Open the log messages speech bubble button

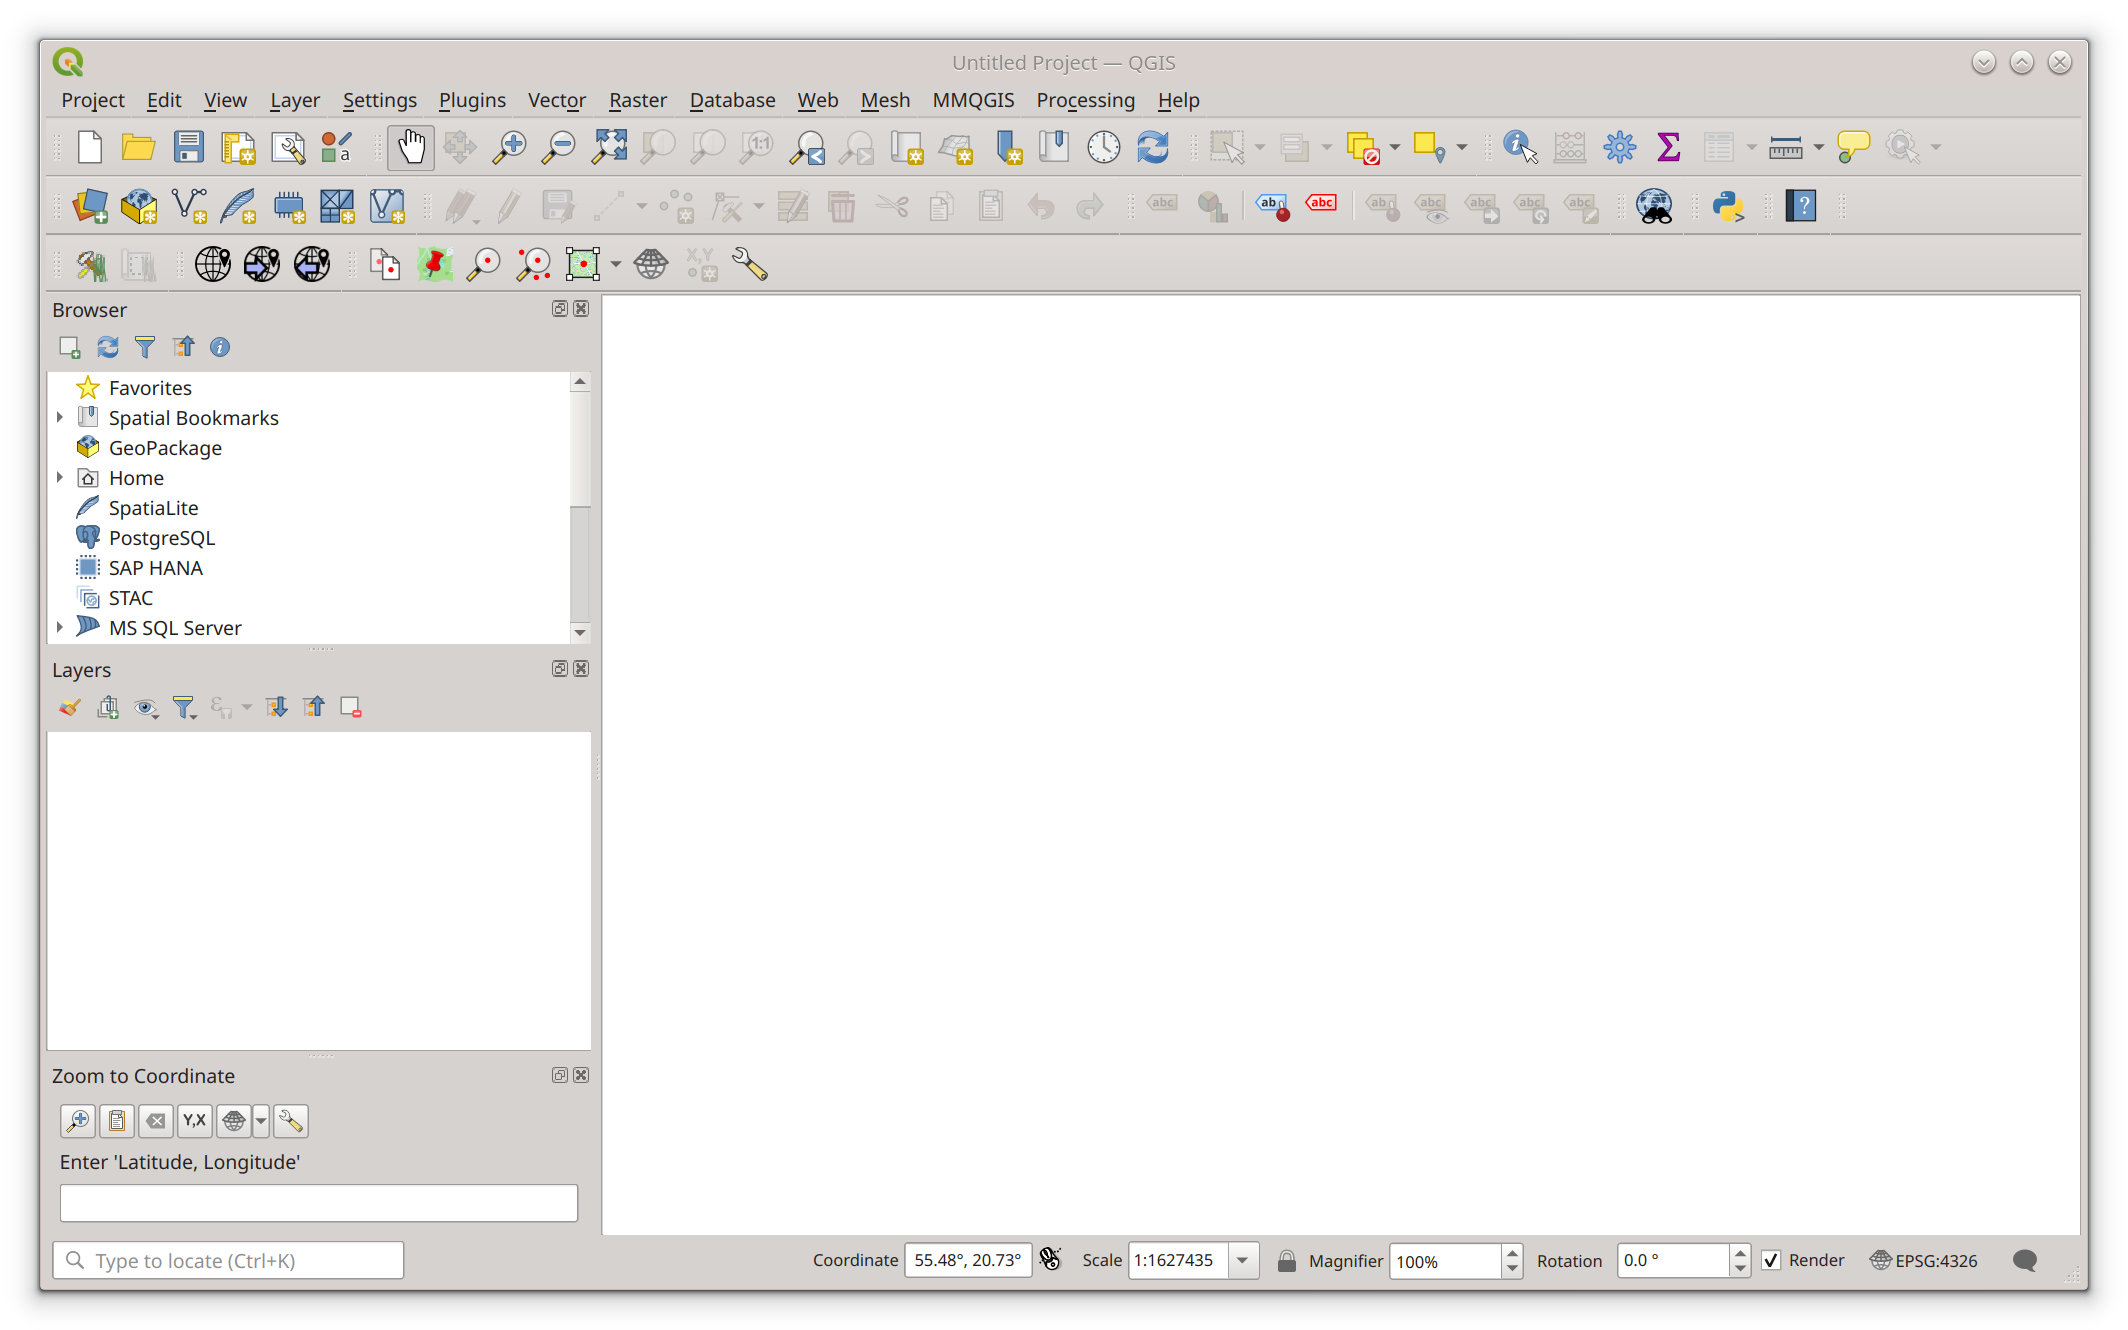2025,1260
